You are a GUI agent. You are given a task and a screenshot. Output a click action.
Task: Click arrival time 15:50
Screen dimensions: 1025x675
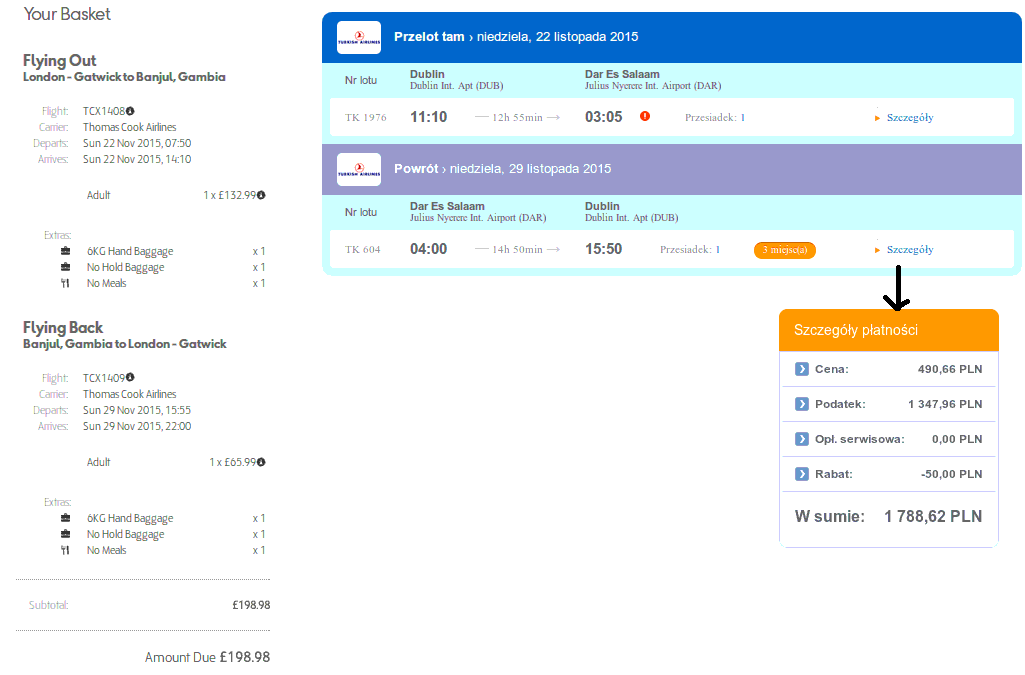(603, 249)
